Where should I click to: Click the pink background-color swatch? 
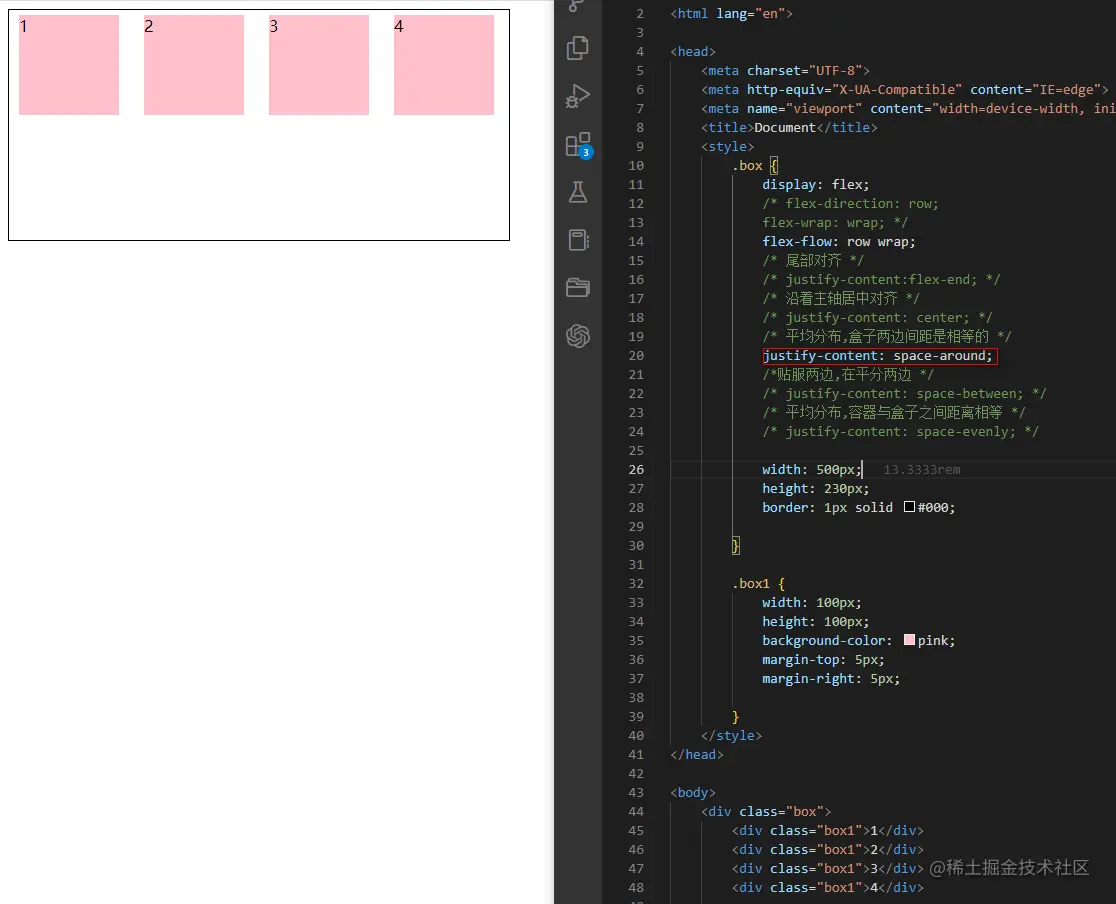909,640
